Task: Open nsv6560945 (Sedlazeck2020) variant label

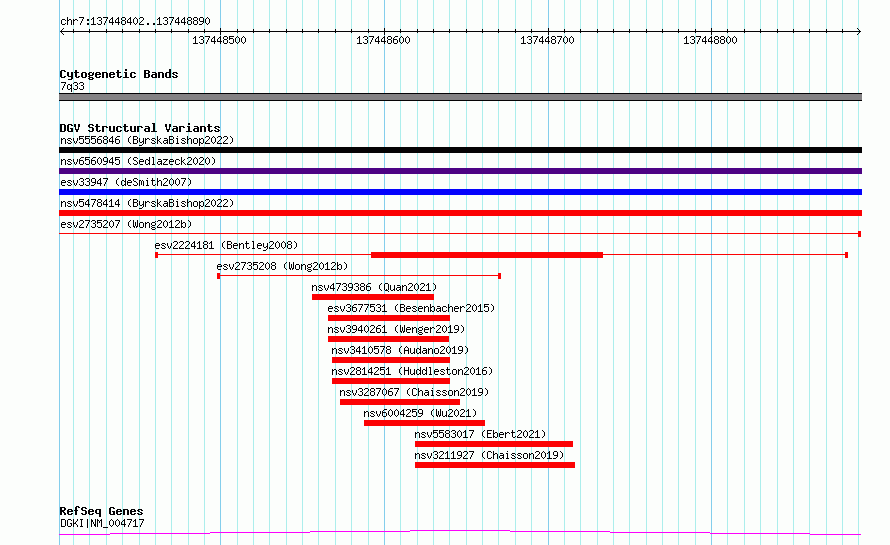Action: [138, 161]
